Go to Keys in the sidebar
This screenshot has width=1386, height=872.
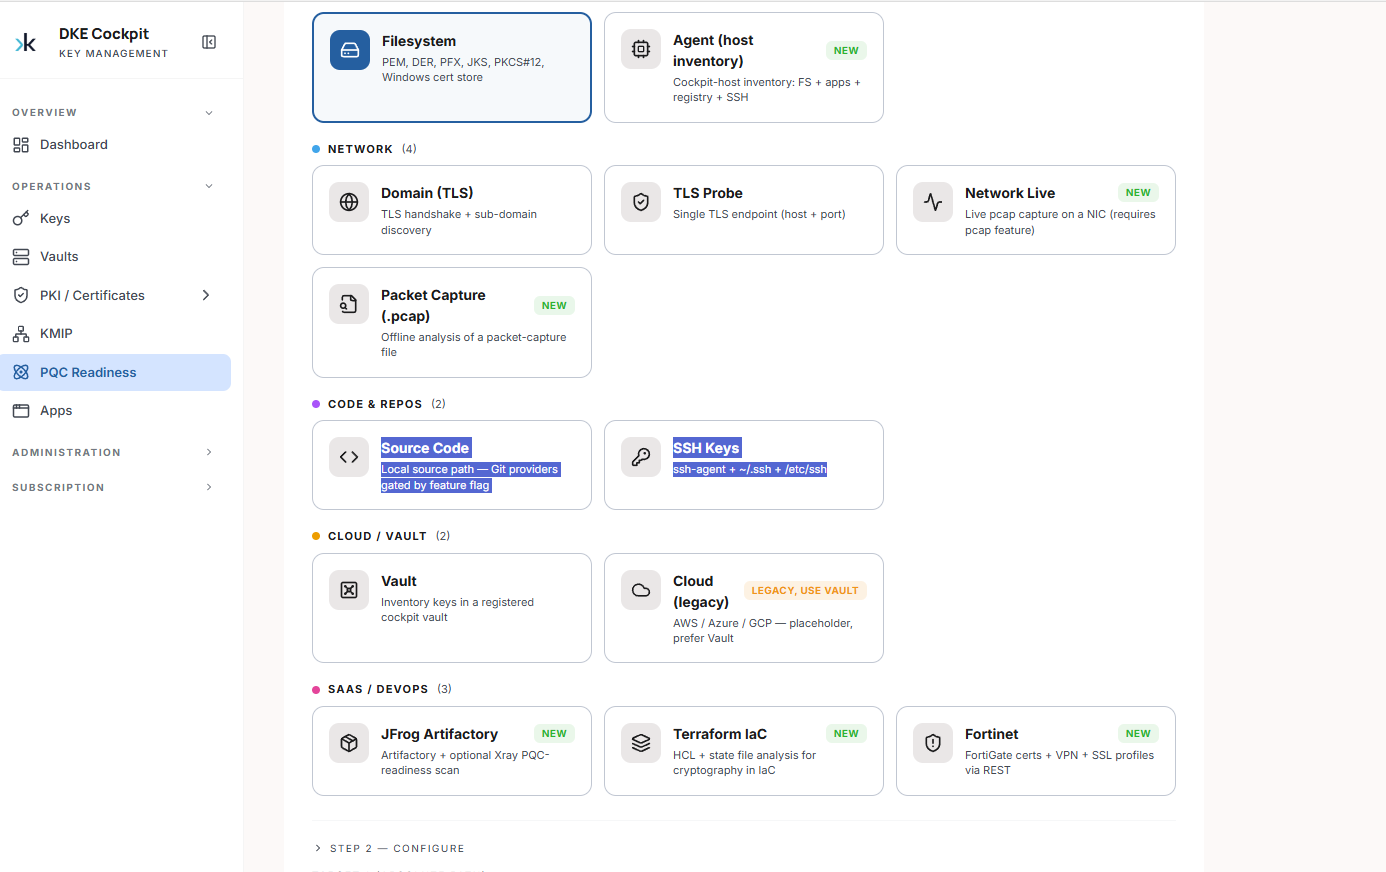point(115,219)
